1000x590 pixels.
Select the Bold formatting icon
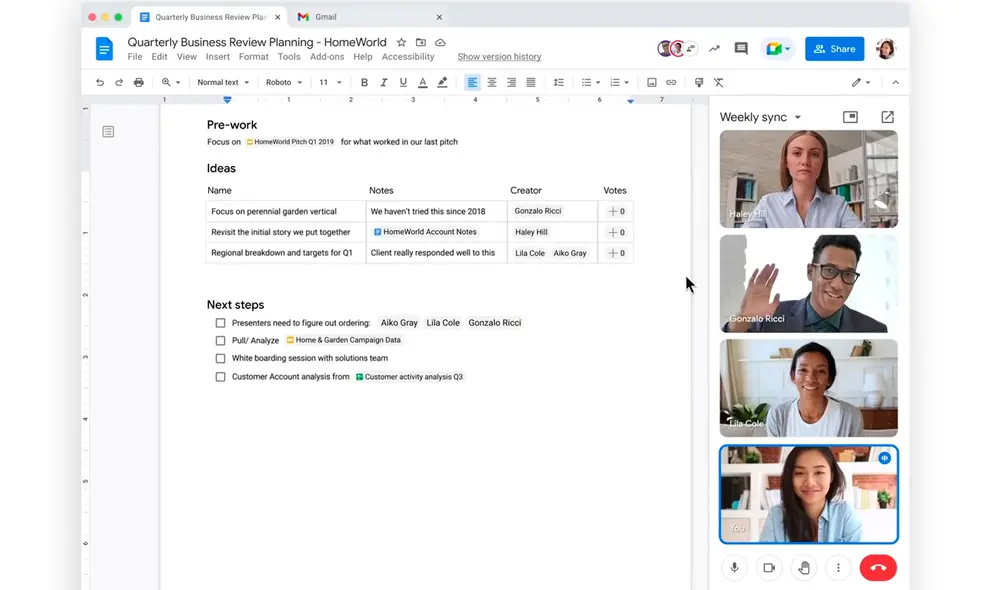pos(364,82)
